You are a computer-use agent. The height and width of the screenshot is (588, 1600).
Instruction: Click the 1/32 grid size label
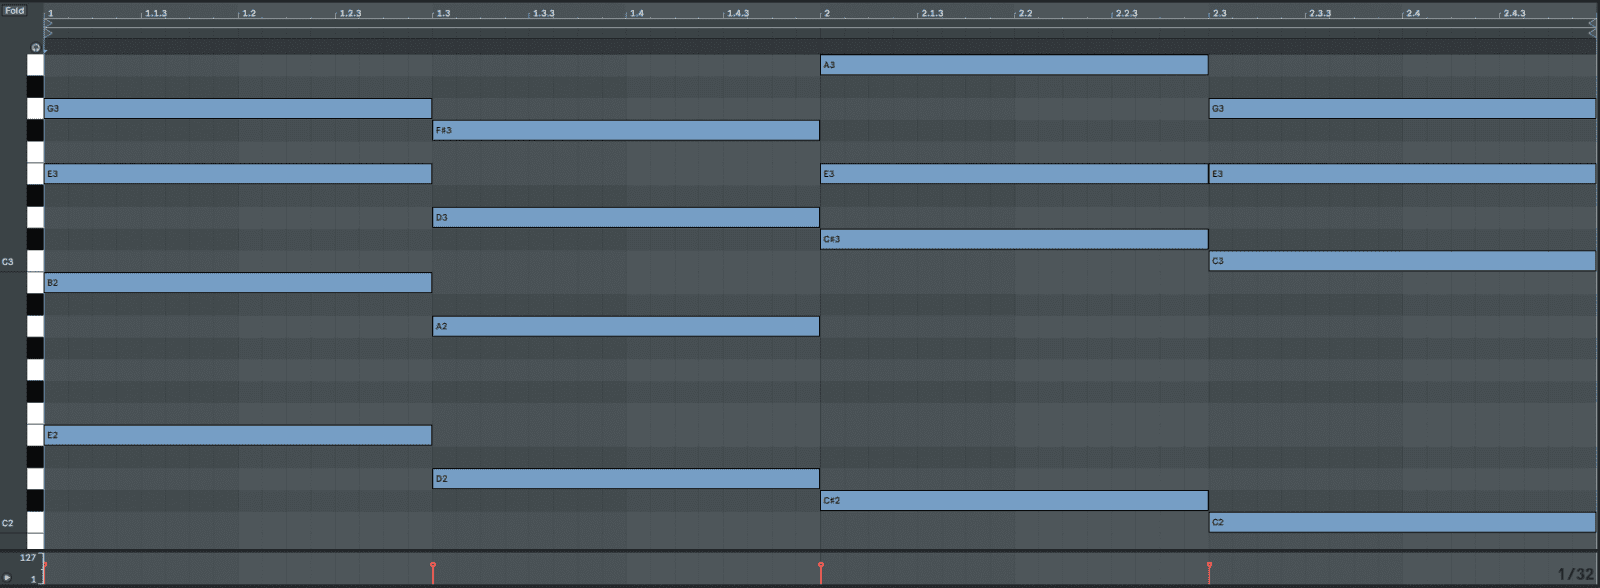[x=1576, y=574]
